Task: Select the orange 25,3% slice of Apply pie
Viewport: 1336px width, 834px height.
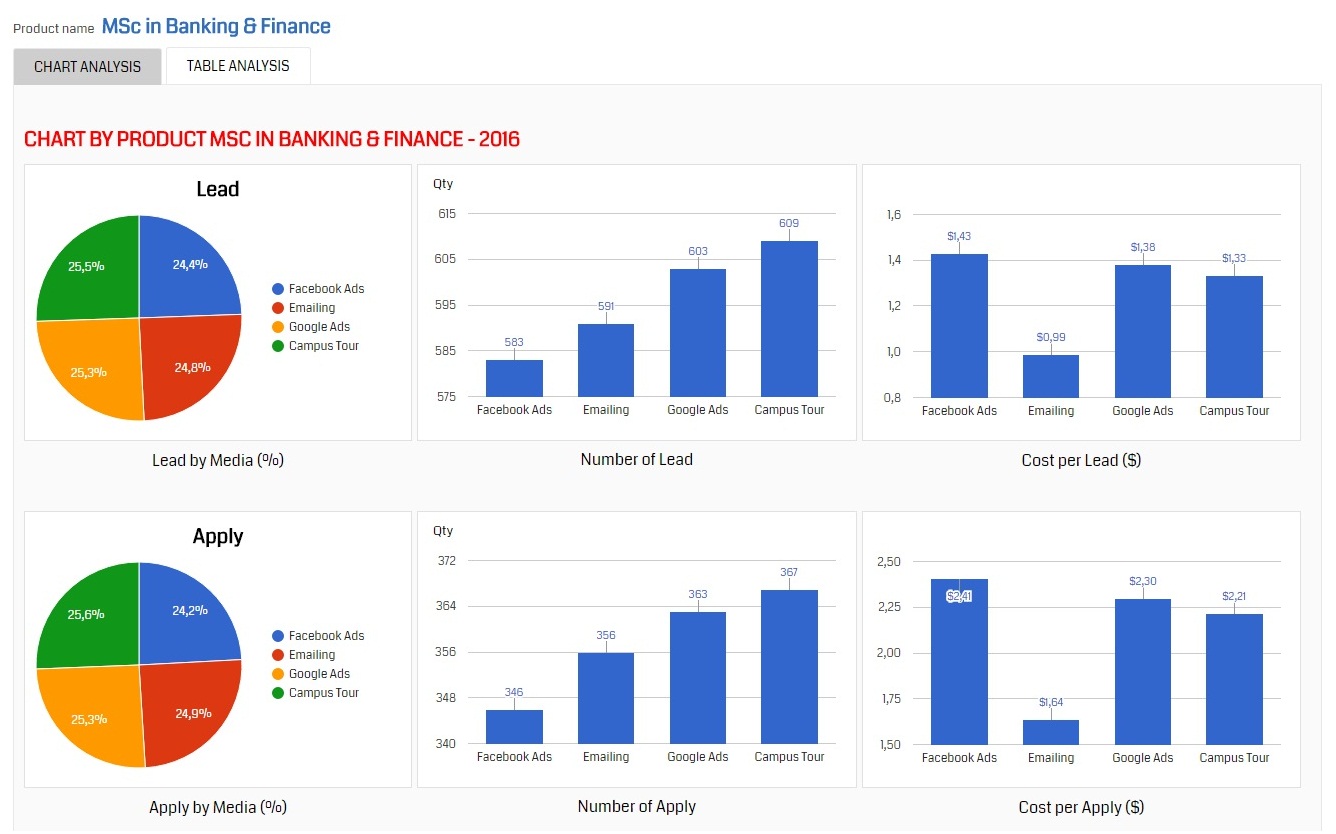Action: tap(90, 718)
